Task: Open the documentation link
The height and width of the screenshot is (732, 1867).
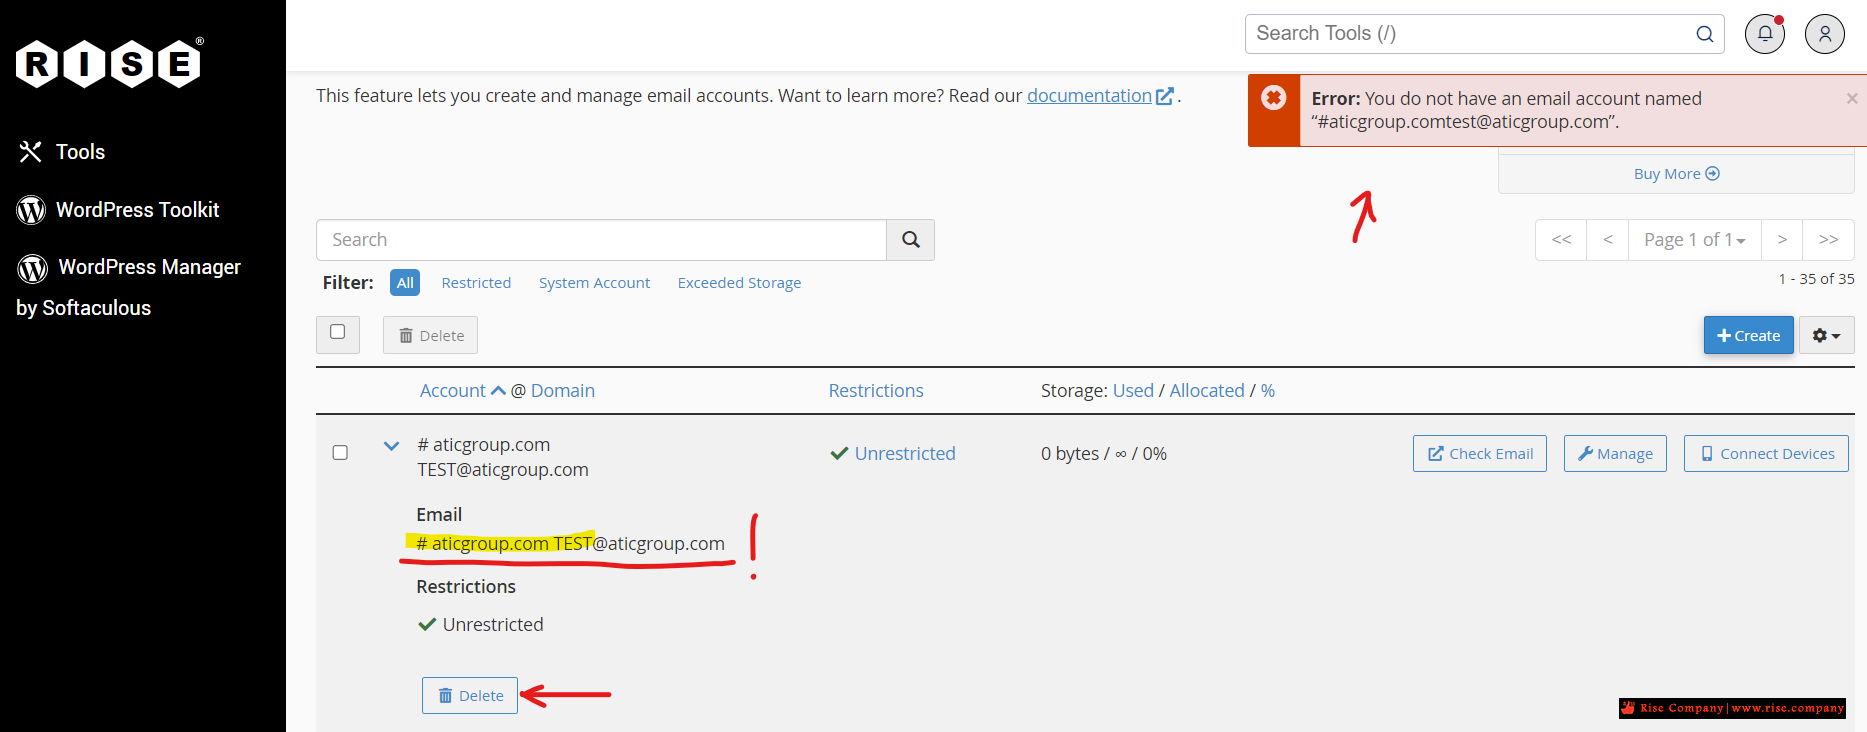Action: pyautogui.click(x=1089, y=96)
